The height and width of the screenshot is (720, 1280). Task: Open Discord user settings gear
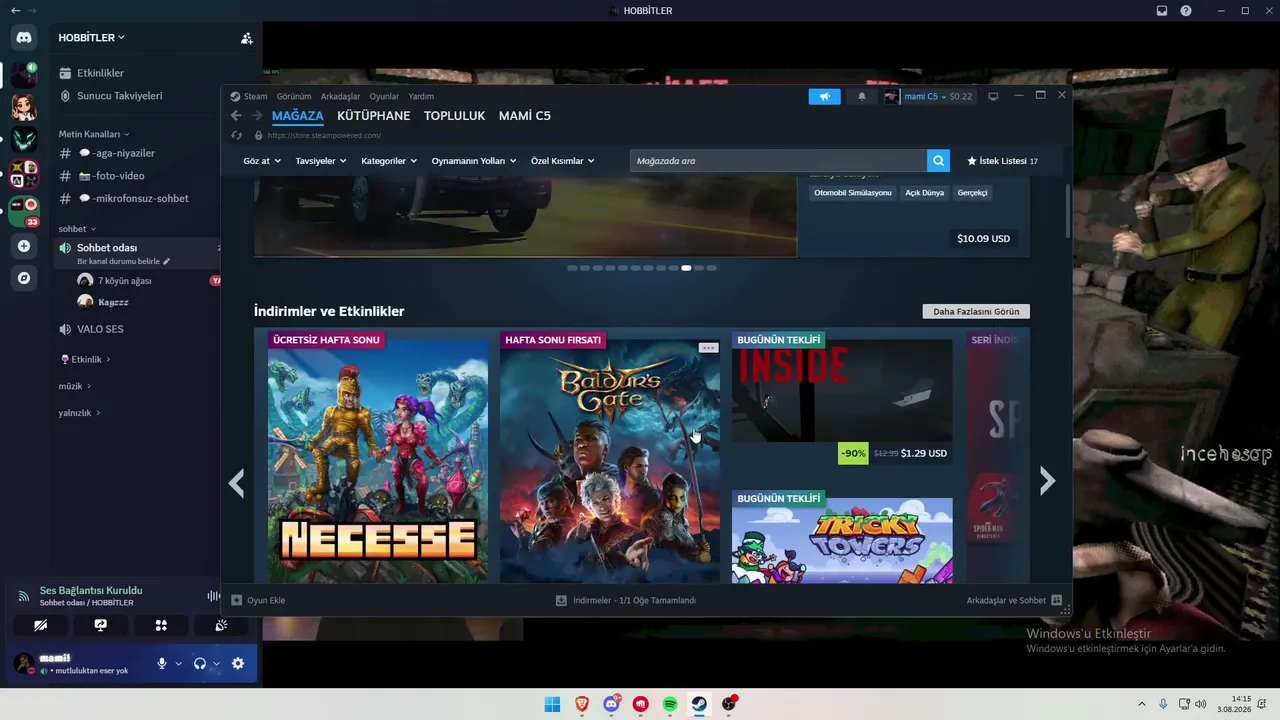(x=238, y=663)
